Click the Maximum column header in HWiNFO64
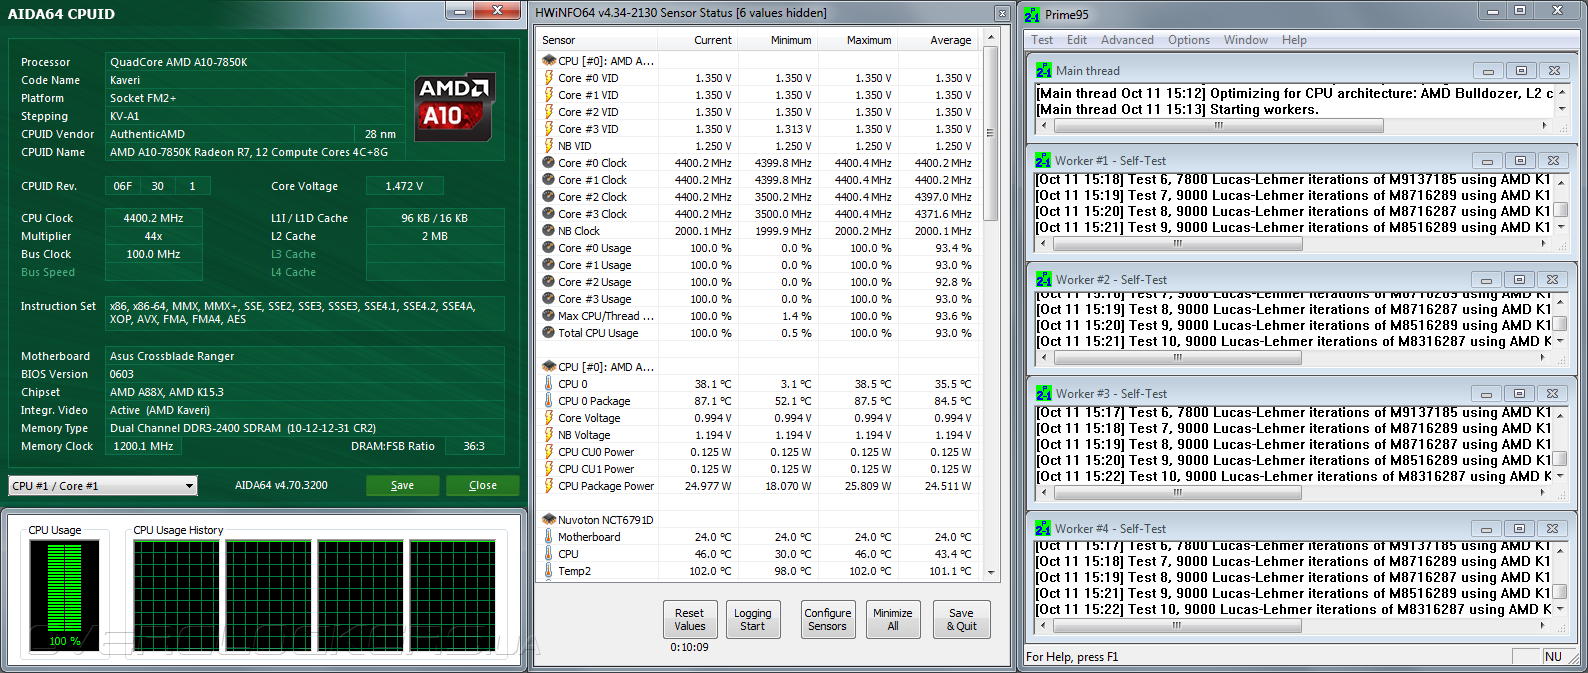This screenshot has height=673, width=1588. (857, 40)
